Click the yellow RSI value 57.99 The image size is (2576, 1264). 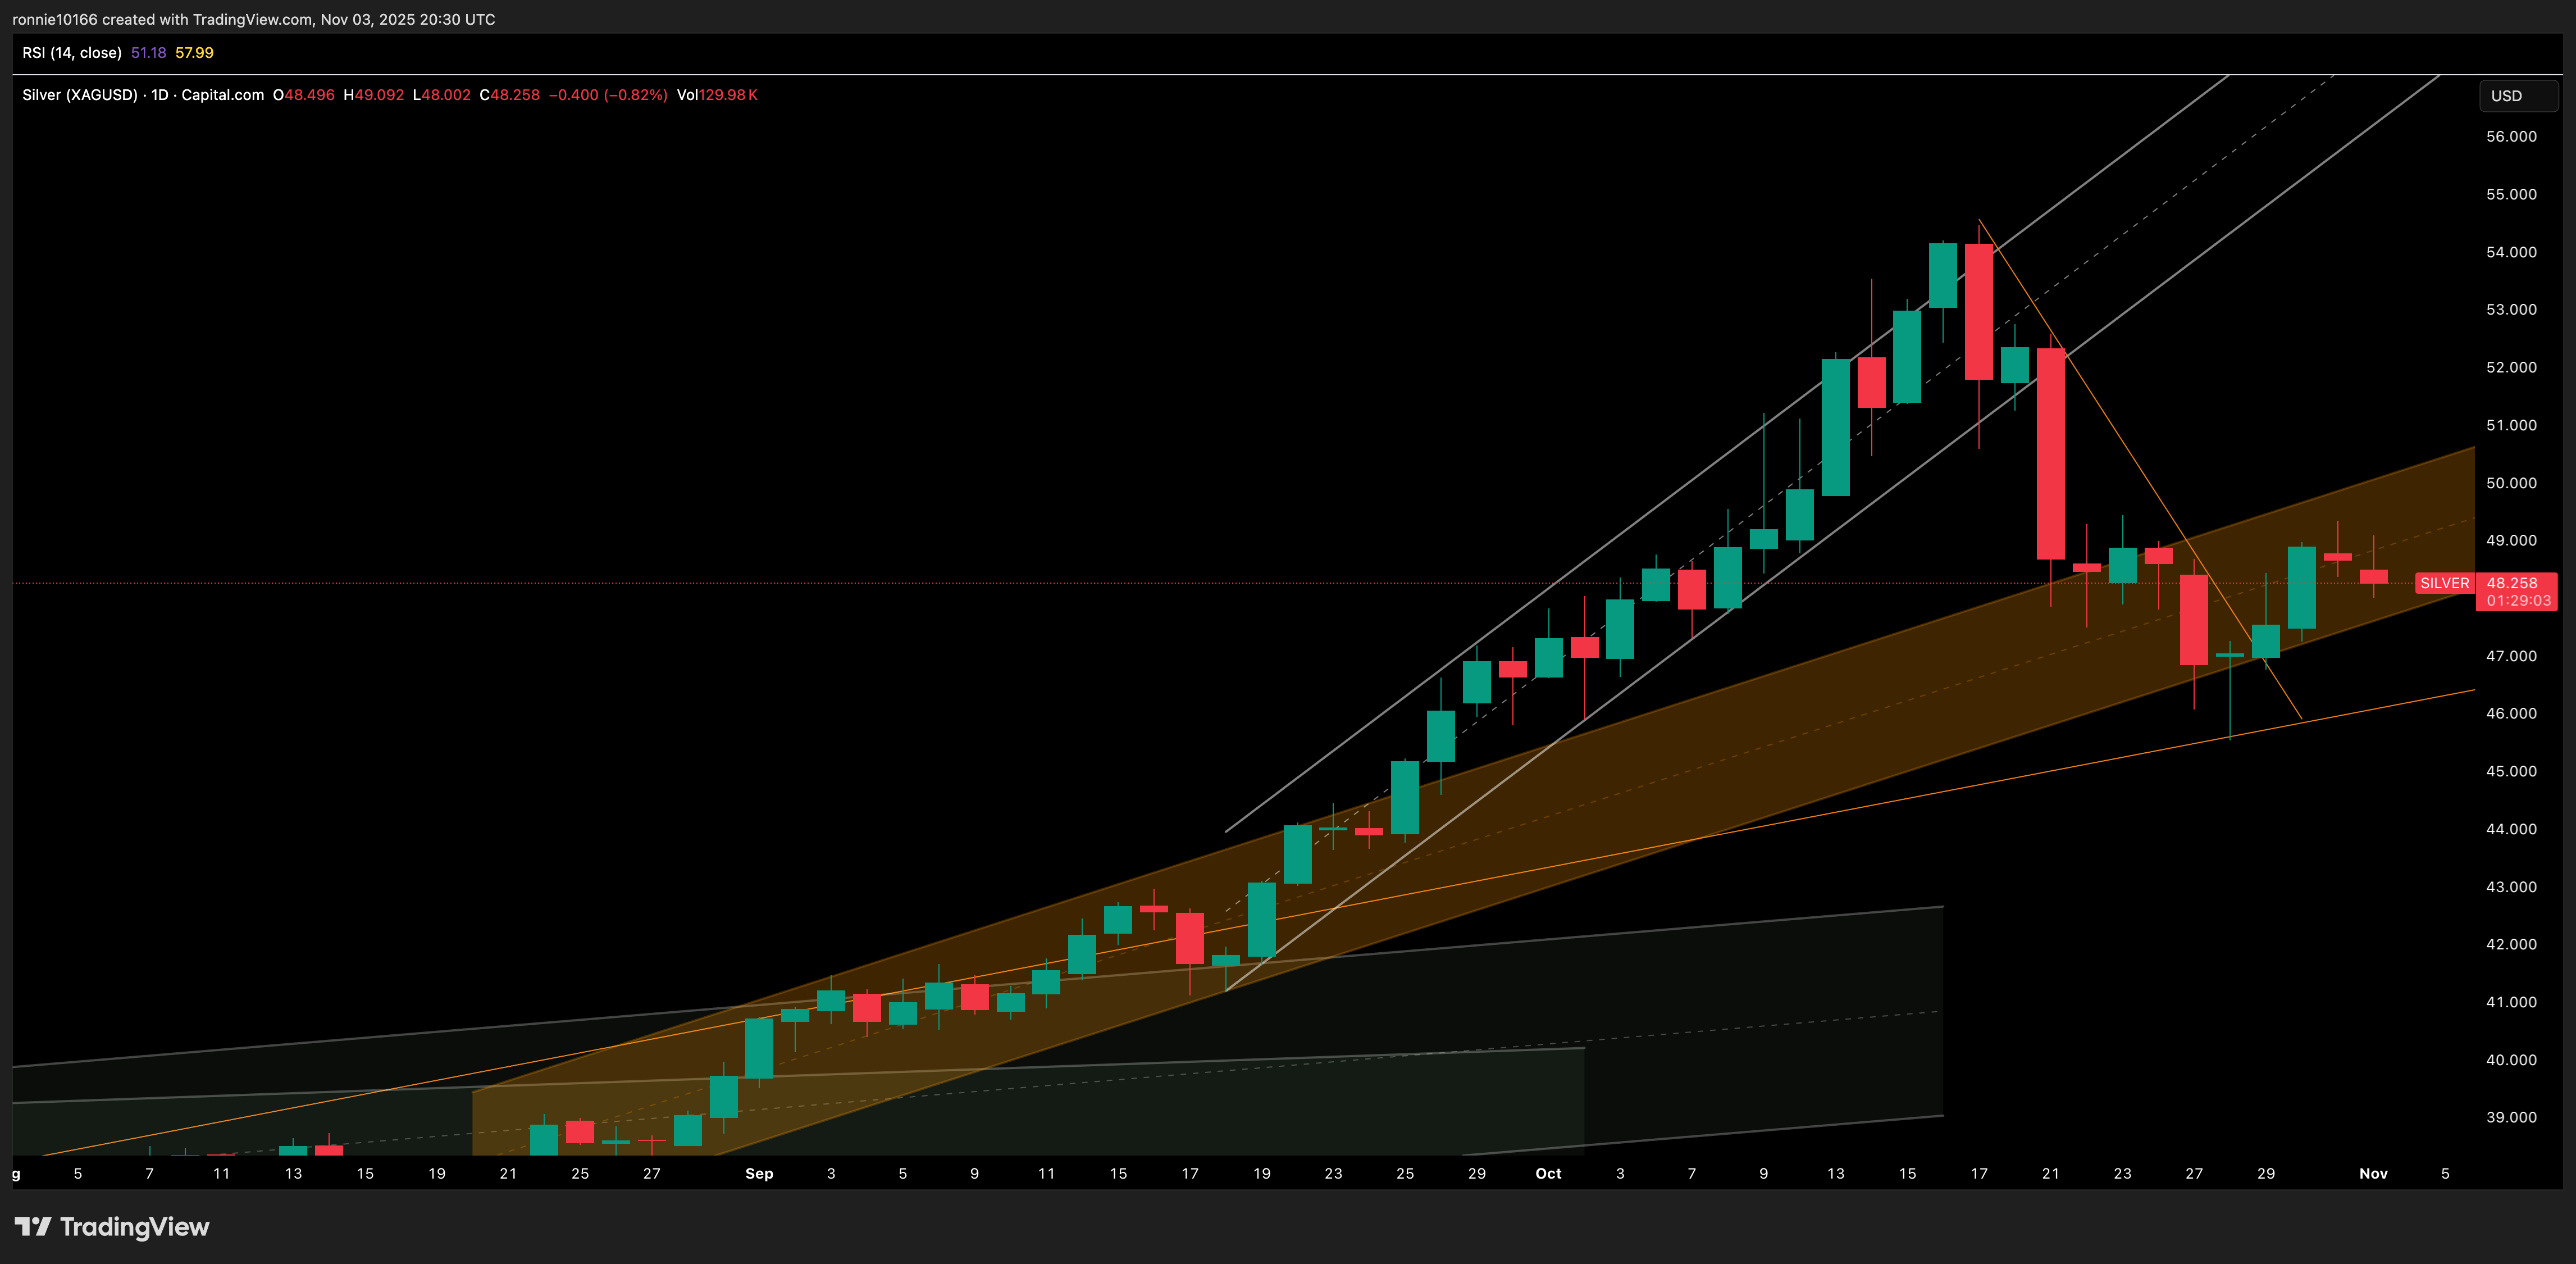194,52
